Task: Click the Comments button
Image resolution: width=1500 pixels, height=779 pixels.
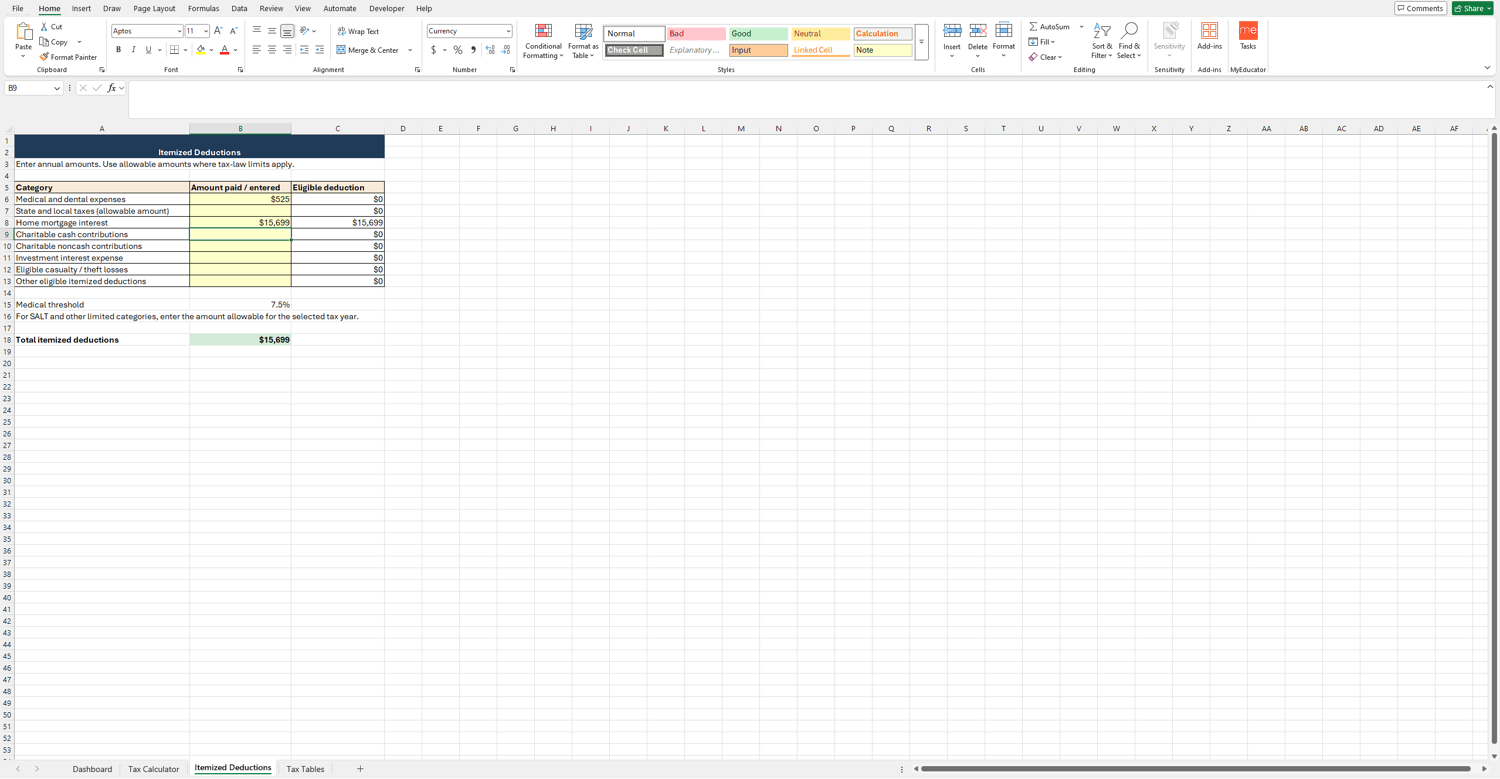Action: [1420, 8]
